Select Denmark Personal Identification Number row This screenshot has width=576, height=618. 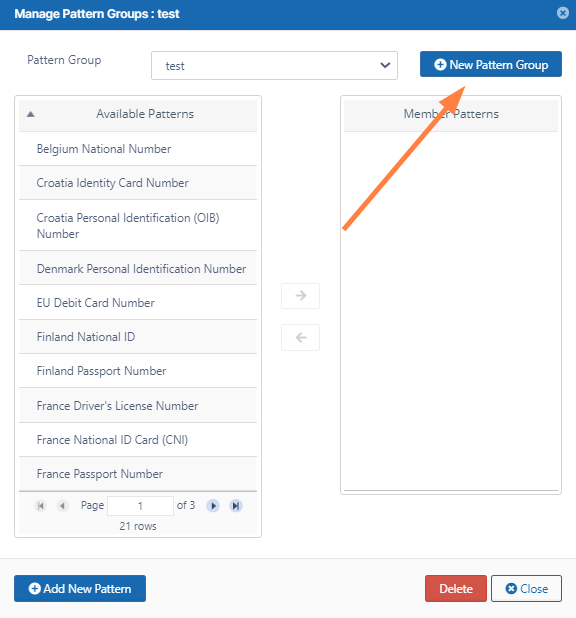tap(138, 268)
